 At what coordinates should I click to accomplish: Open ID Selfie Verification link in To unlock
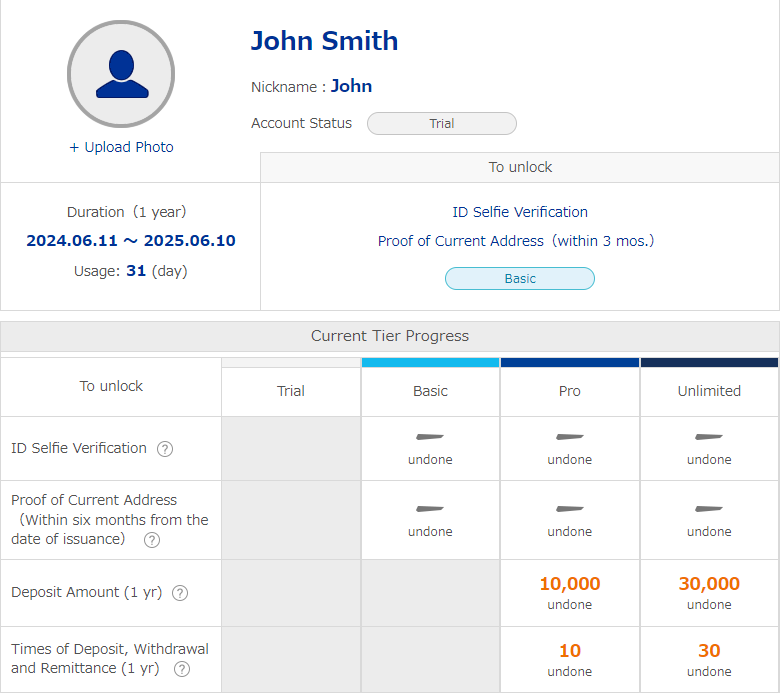click(520, 212)
